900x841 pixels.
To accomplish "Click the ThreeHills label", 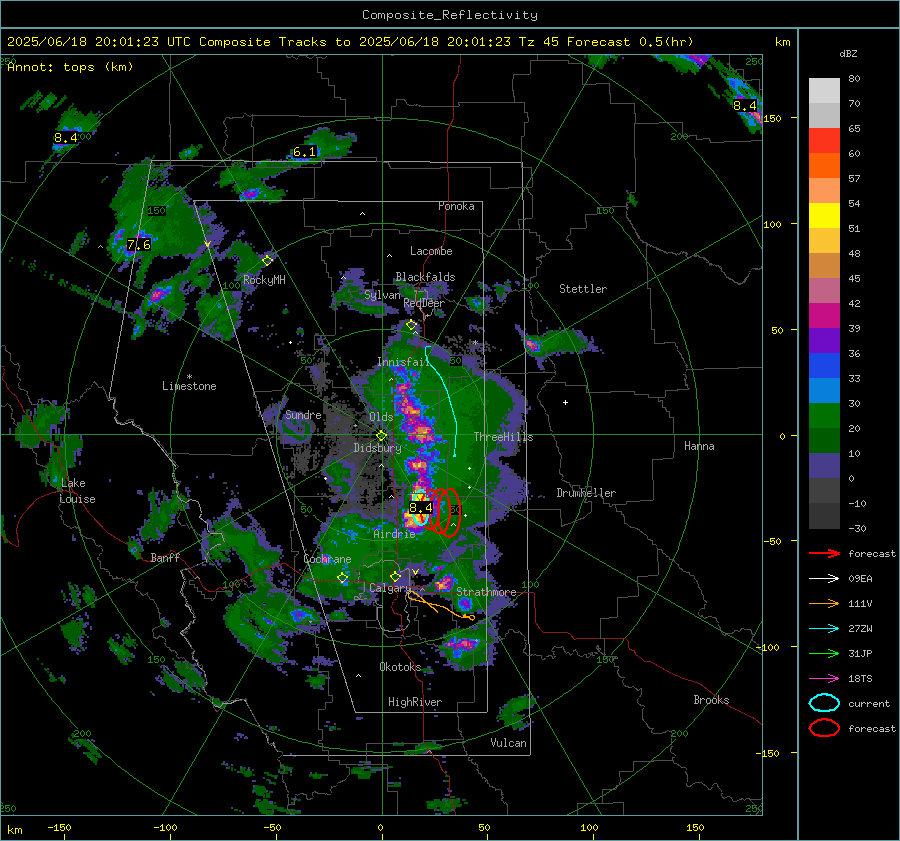I will (503, 437).
